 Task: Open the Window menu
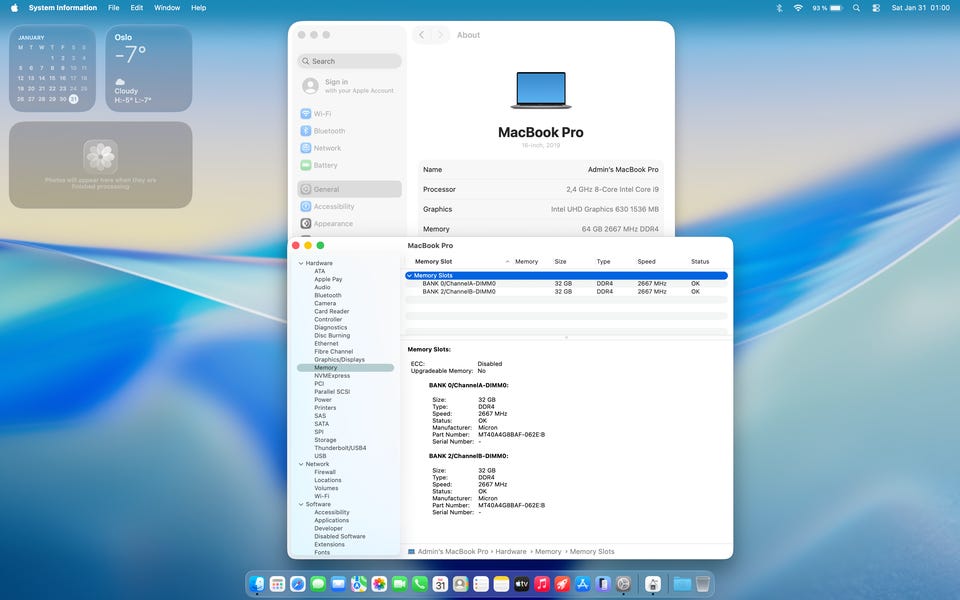click(167, 8)
